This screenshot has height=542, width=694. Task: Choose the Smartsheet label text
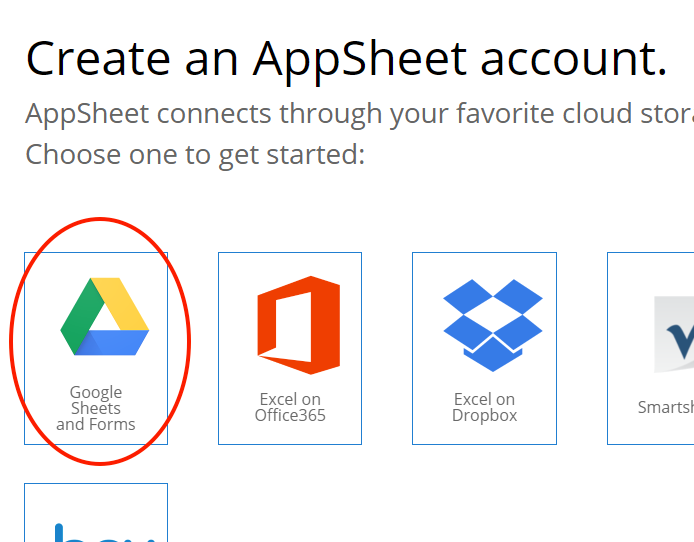(x=666, y=407)
